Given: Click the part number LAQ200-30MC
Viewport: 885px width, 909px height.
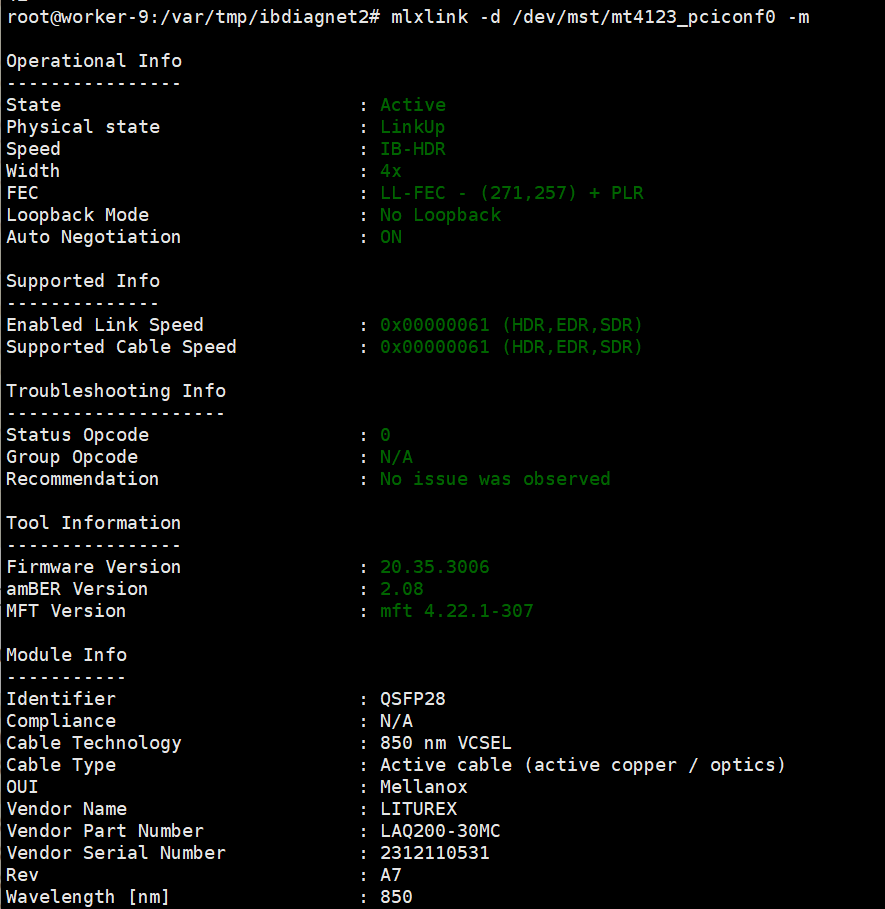Looking at the screenshot, I should (440, 831).
